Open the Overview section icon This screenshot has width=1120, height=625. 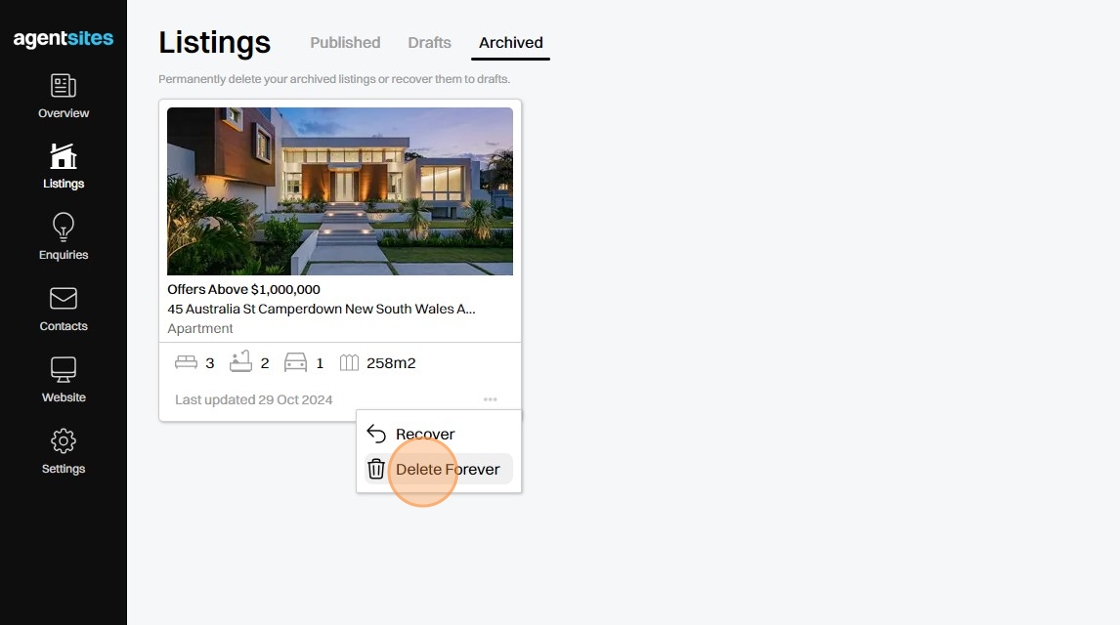click(64, 86)
